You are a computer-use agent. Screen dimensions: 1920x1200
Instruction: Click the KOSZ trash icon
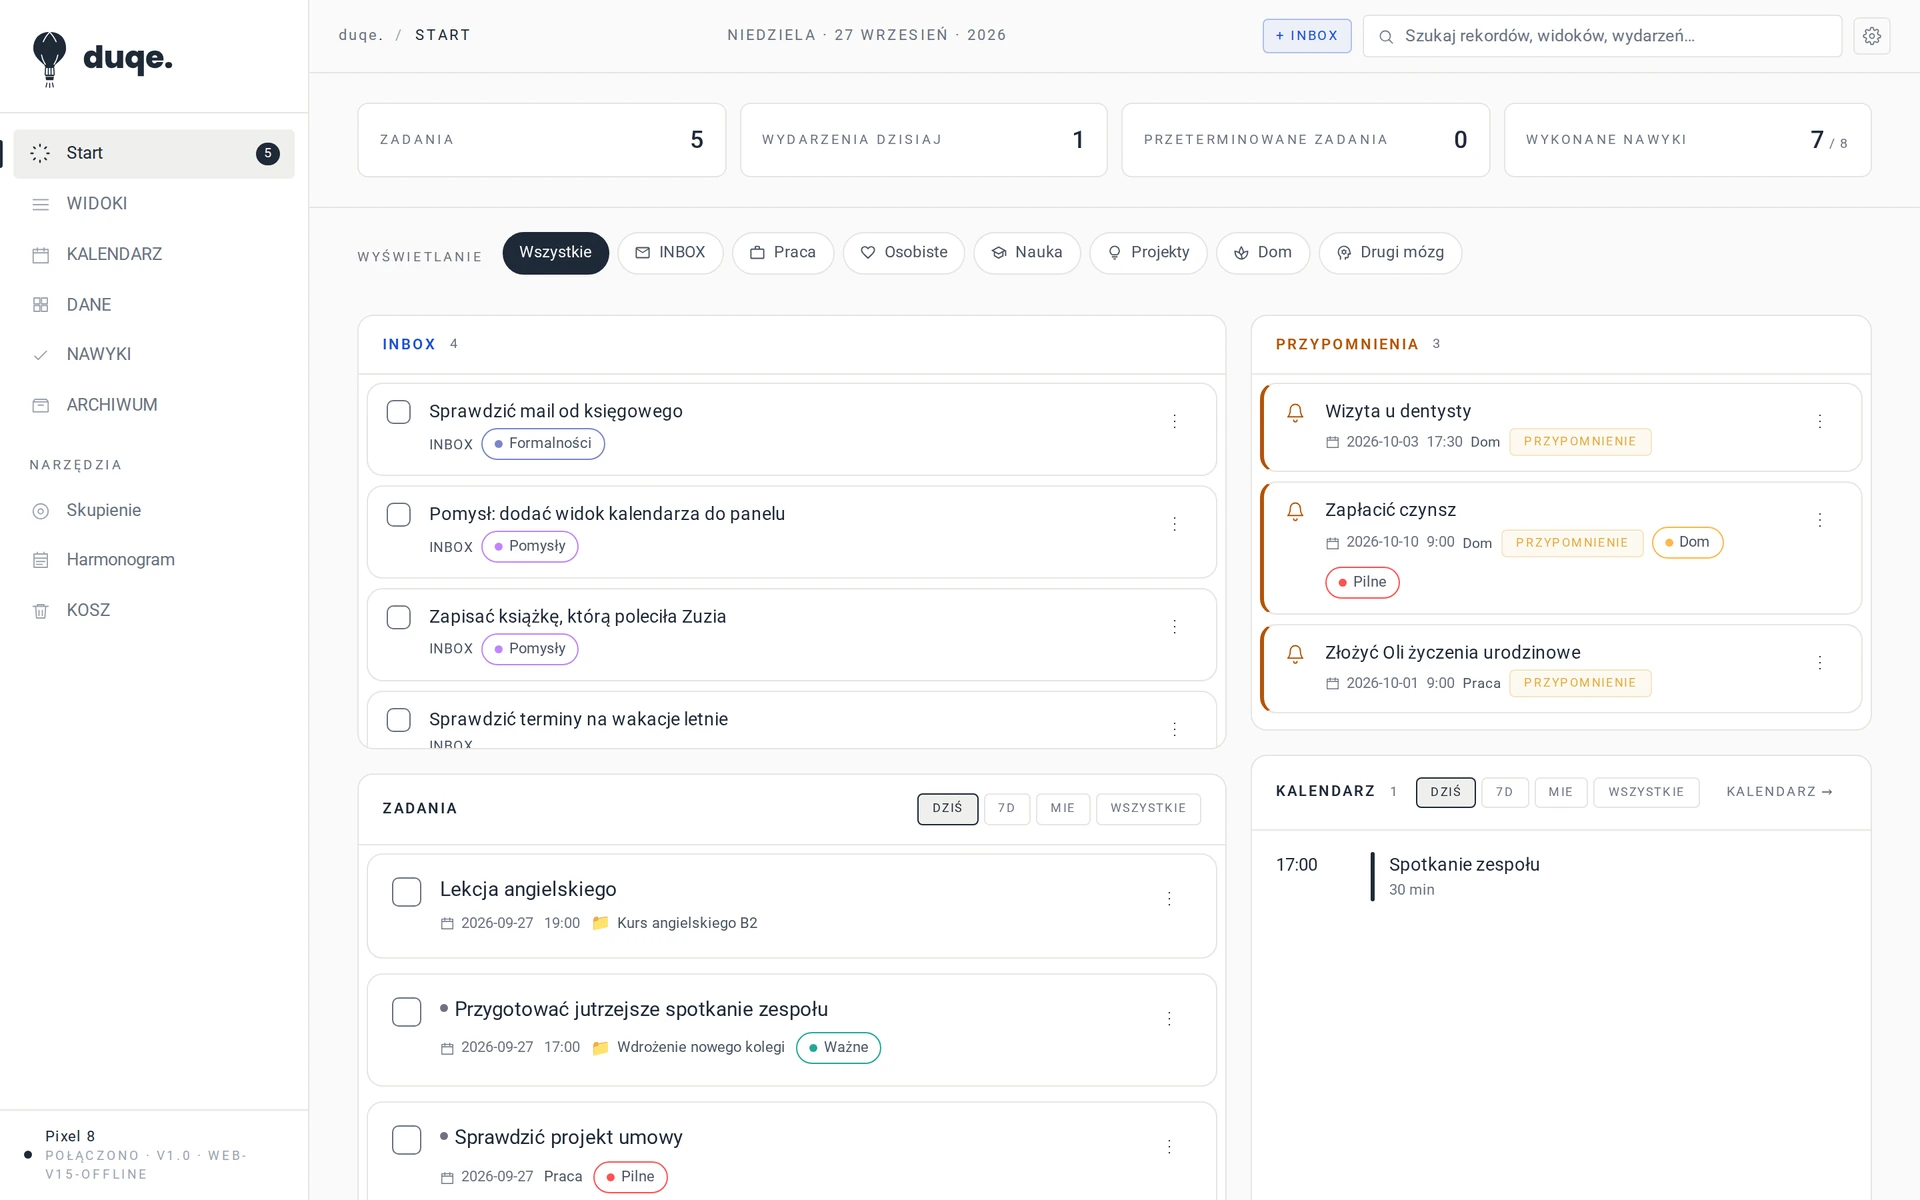coord(41,611)
